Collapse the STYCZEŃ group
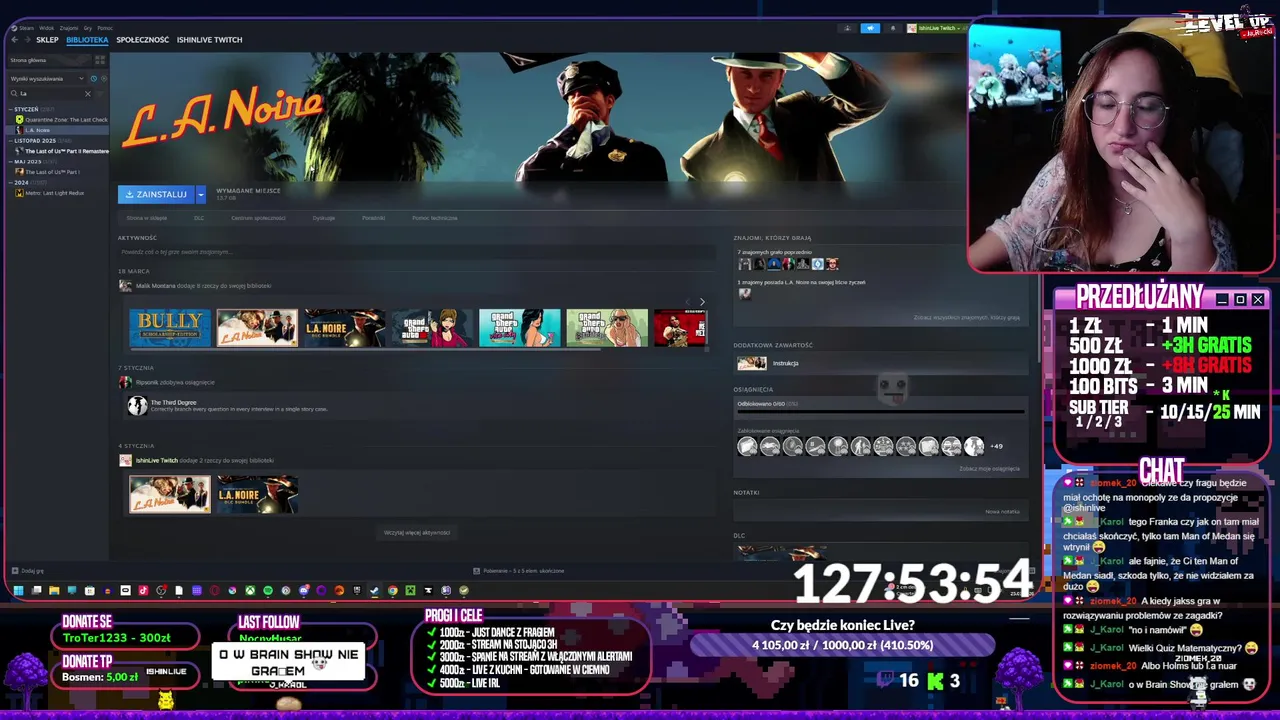 11,109
